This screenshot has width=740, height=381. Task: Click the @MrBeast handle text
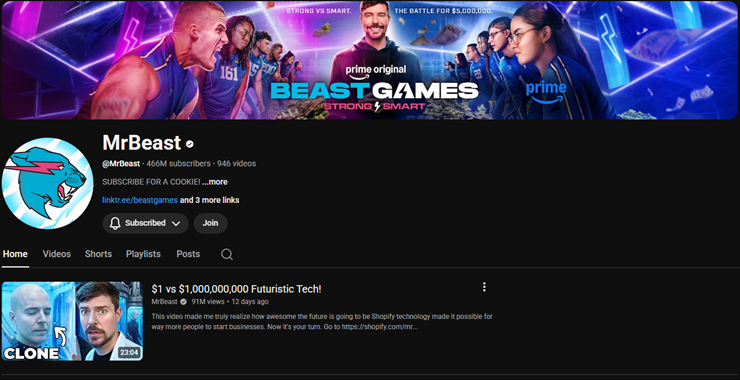[121, 164]
